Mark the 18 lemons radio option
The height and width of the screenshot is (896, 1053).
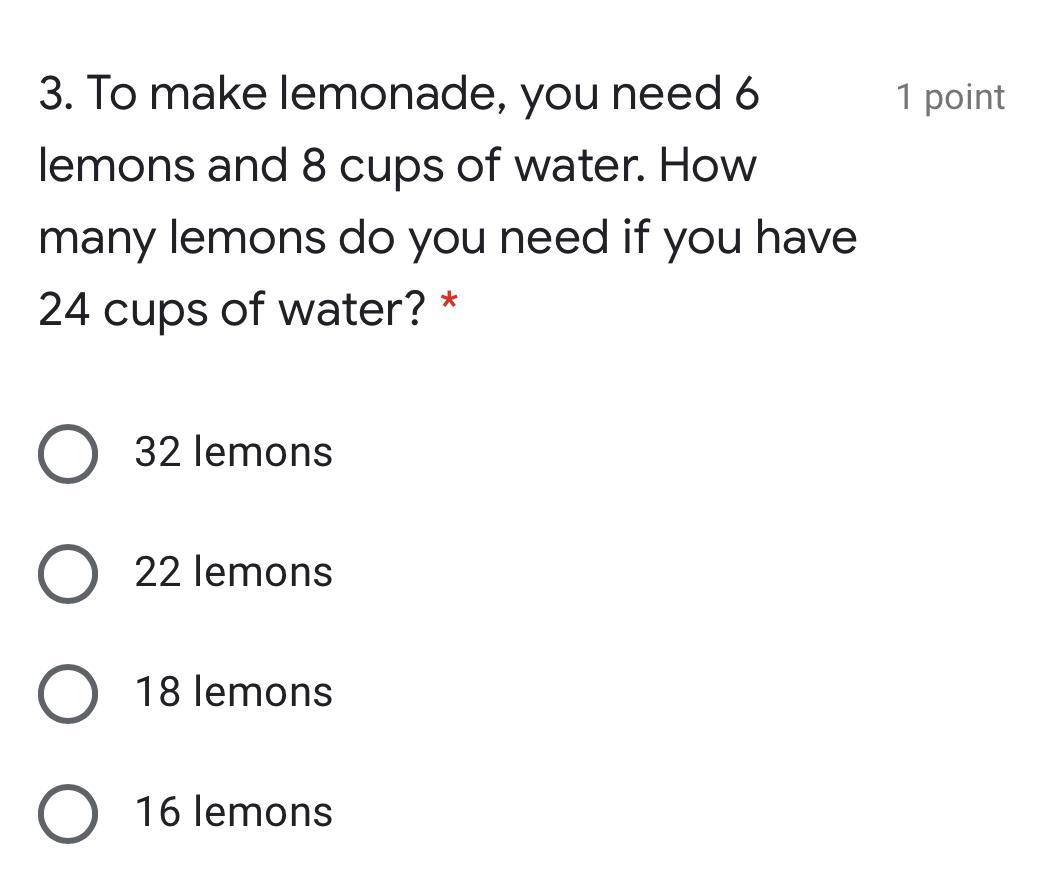coord(68,693)
